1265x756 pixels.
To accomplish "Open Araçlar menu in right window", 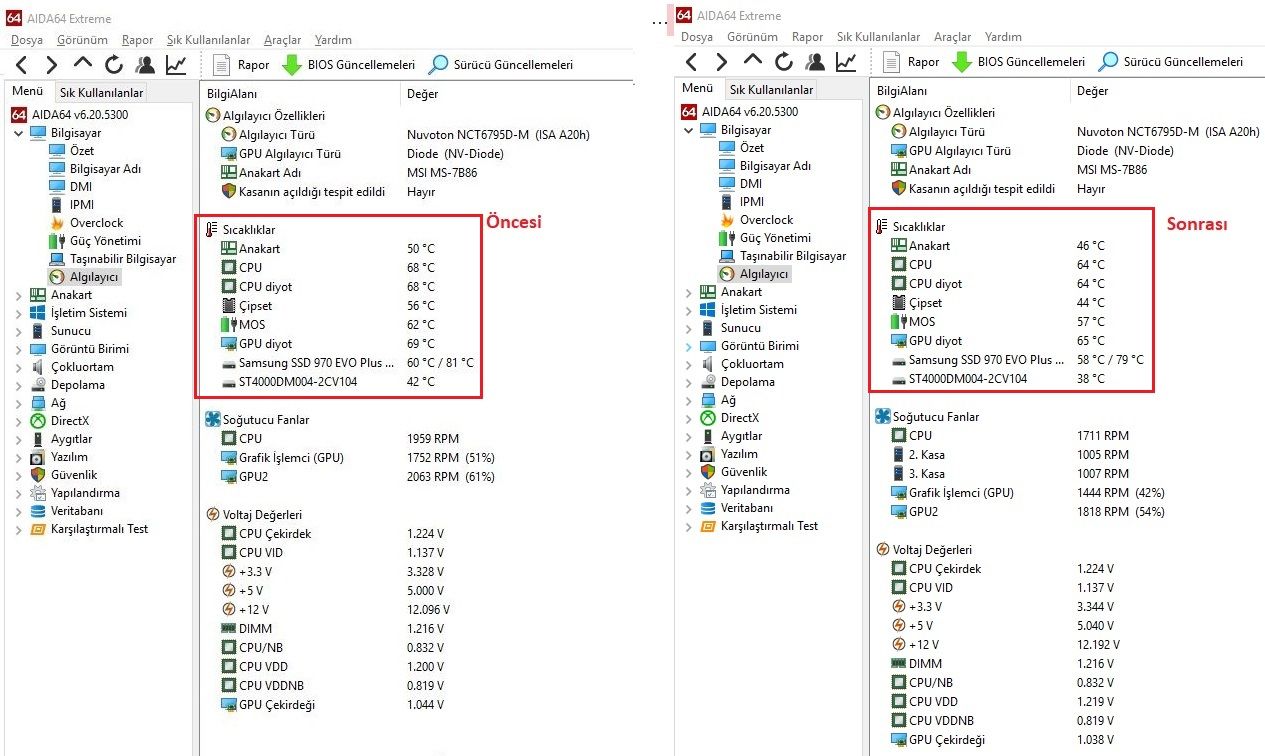I will click(952, 37).
